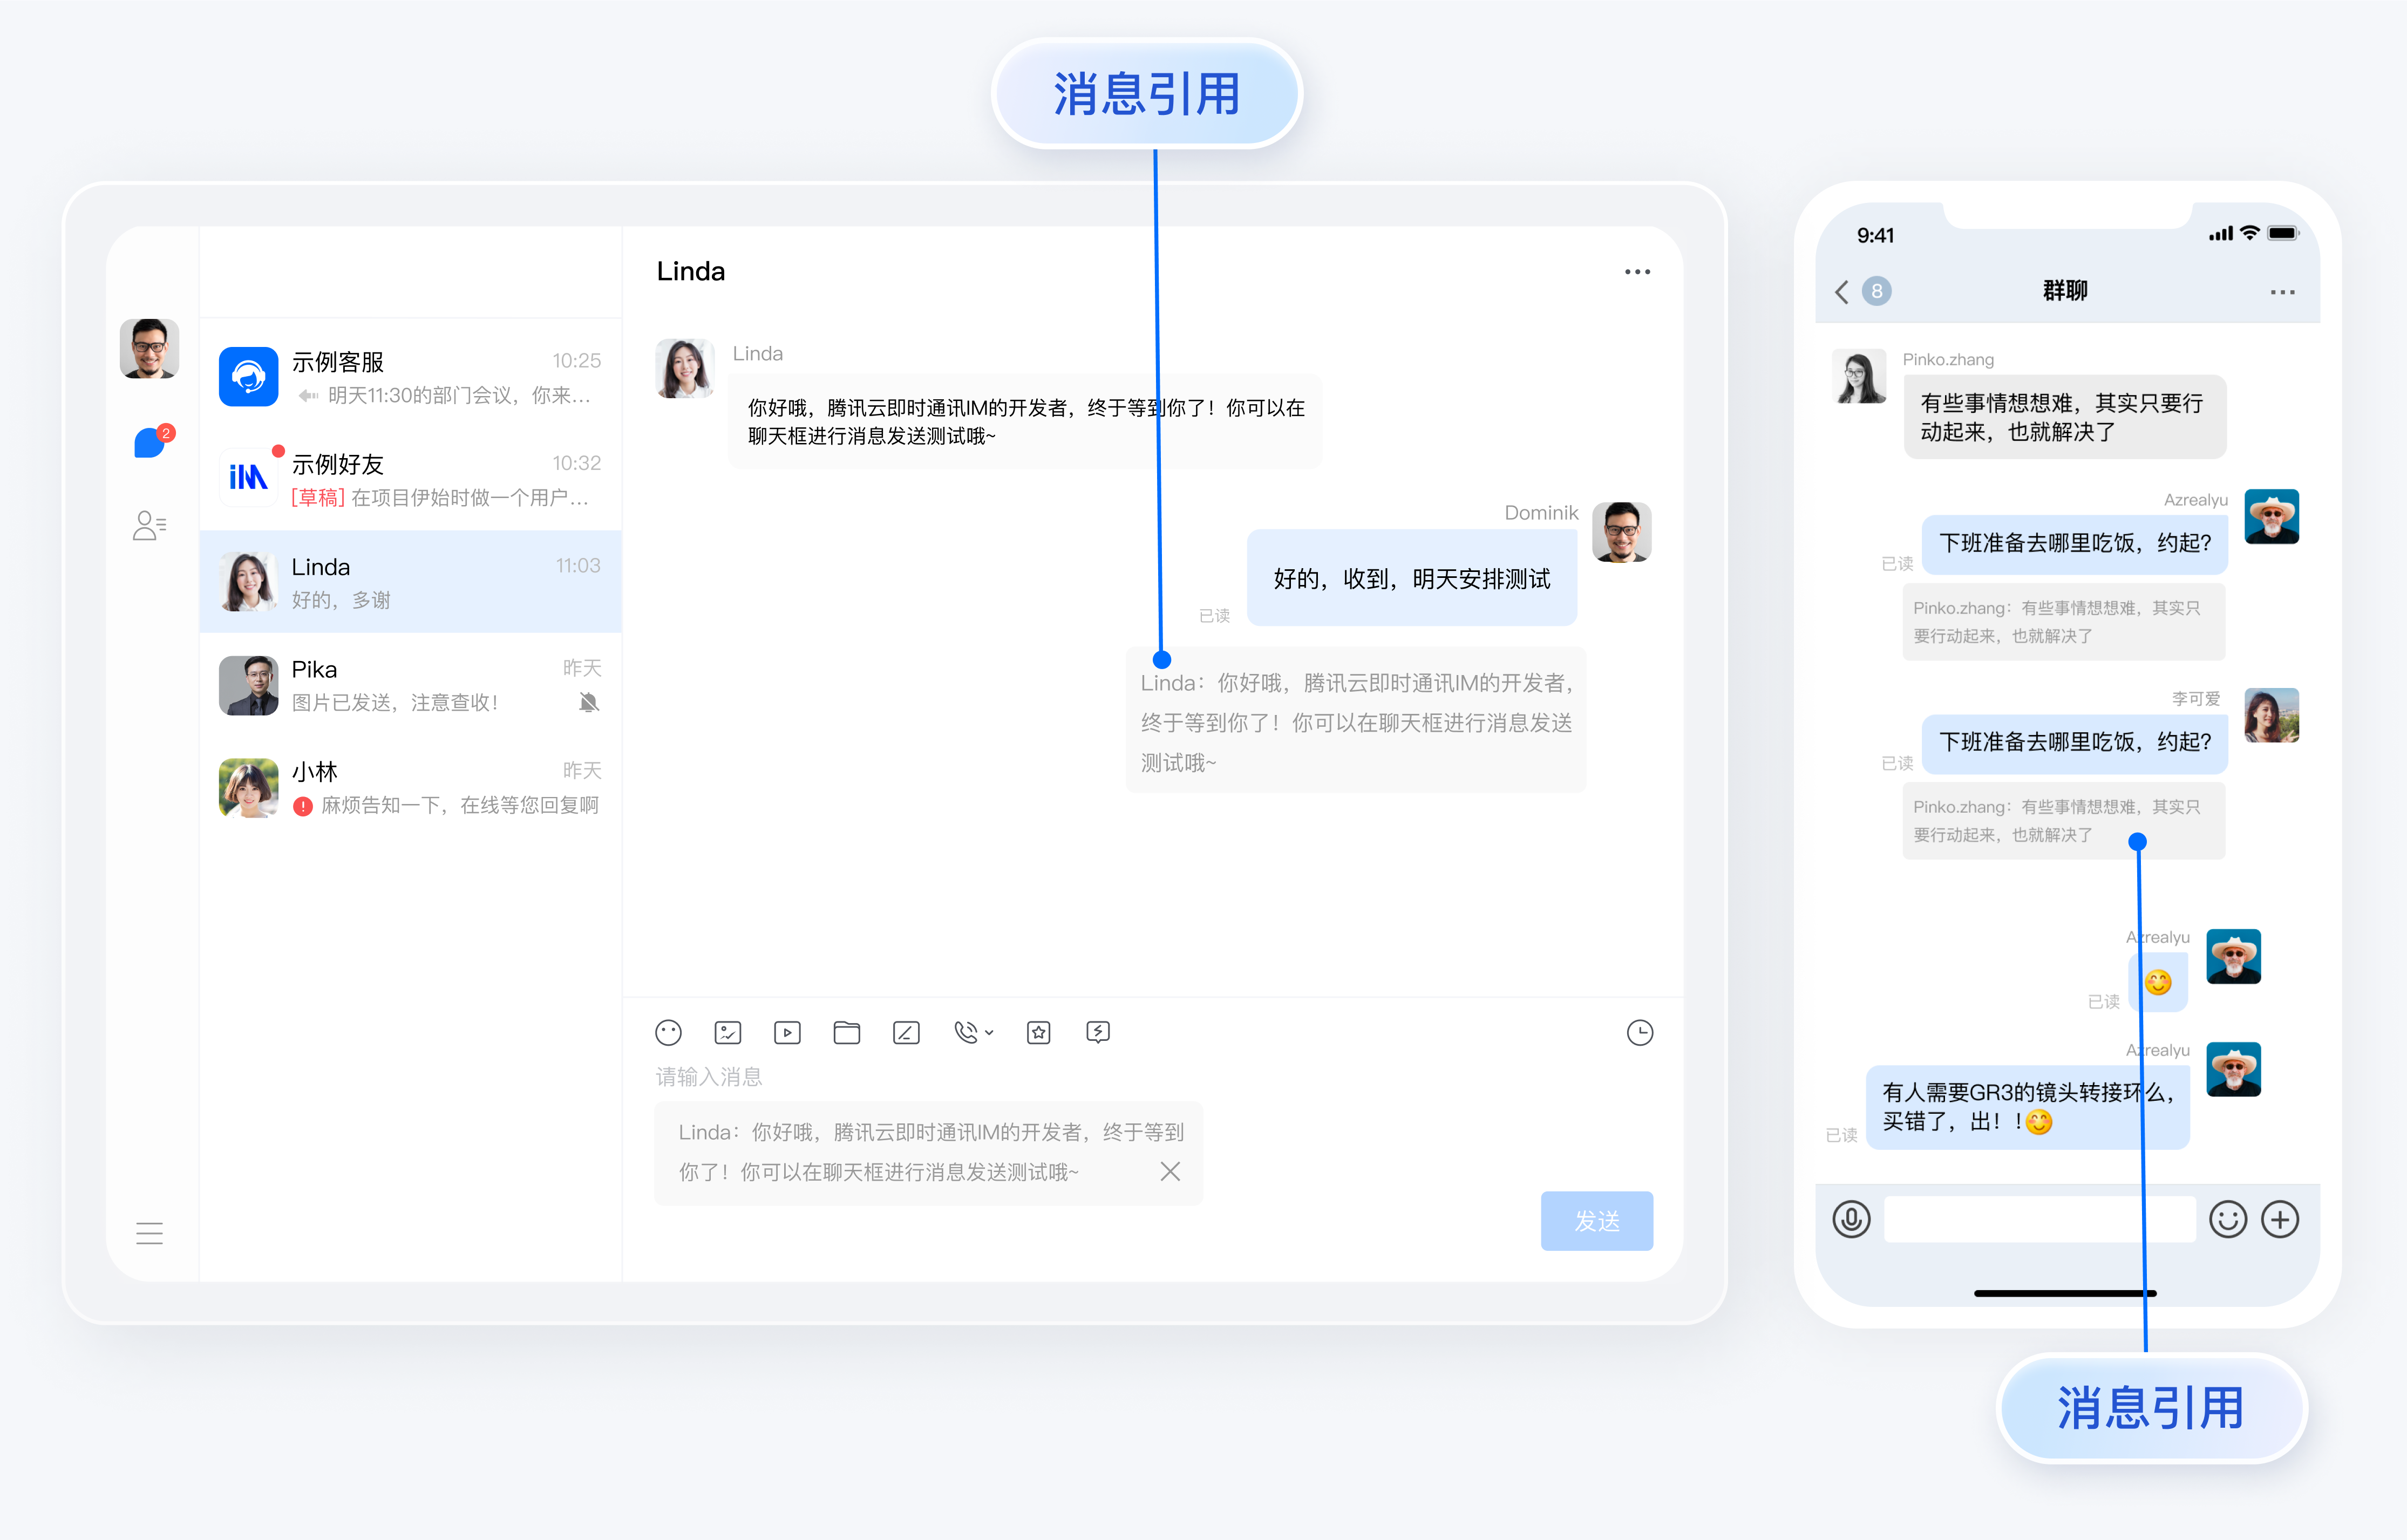Click the 发送 send button
2407x1540 pixels.
[1596, 1220]
